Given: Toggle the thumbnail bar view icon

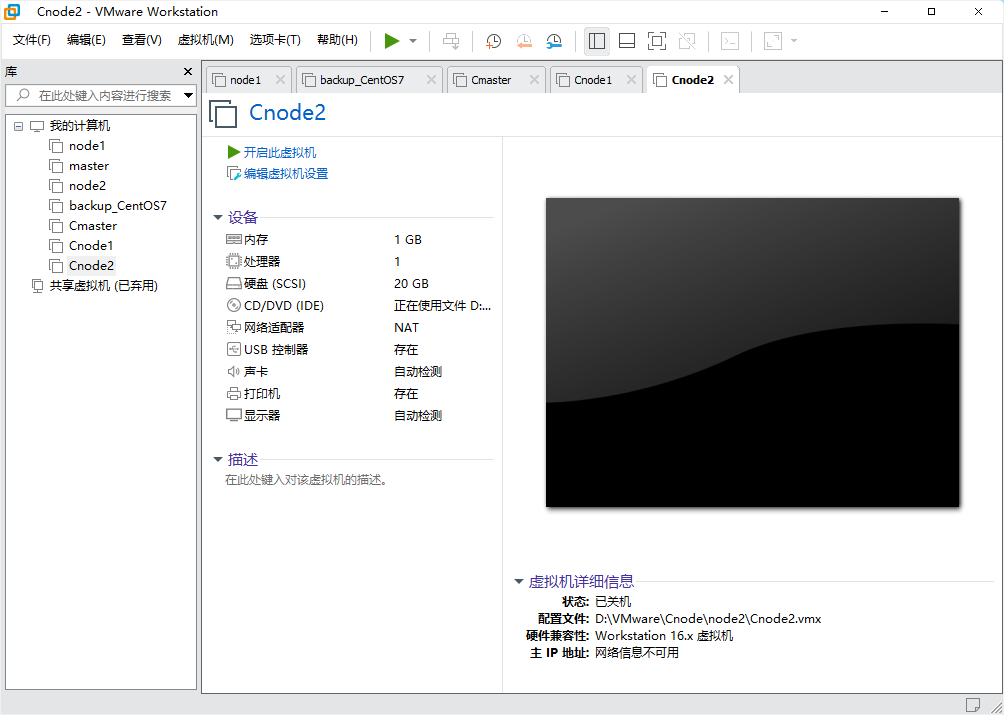Looking at the screenshot, I should (627, 41).
